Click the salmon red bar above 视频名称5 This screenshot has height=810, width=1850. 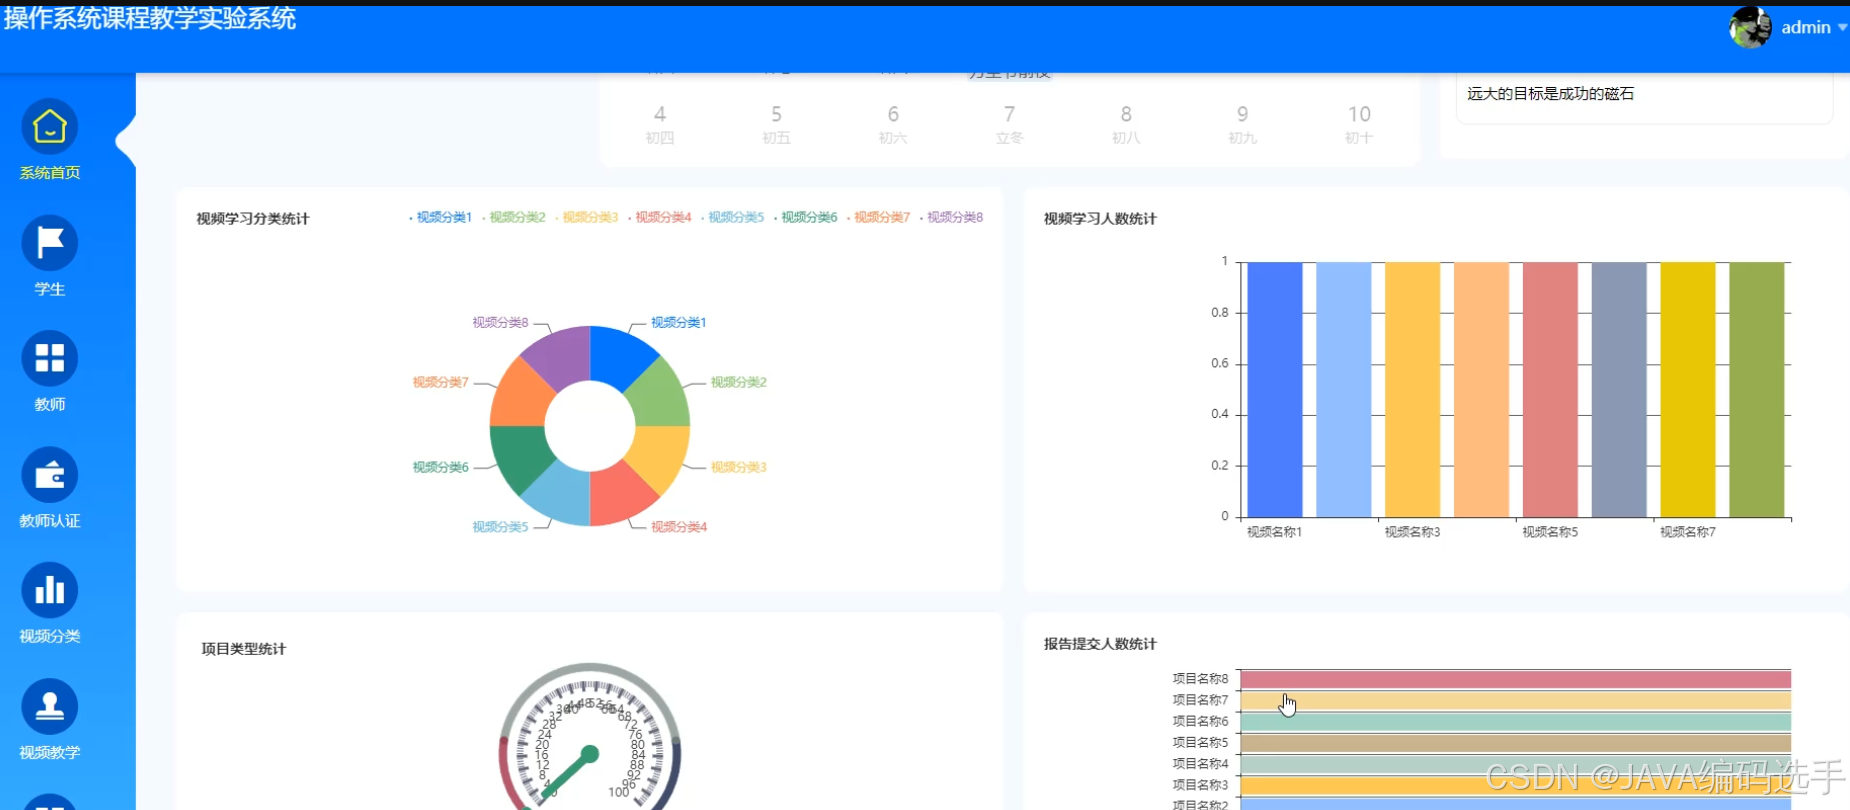[1550, 390]
